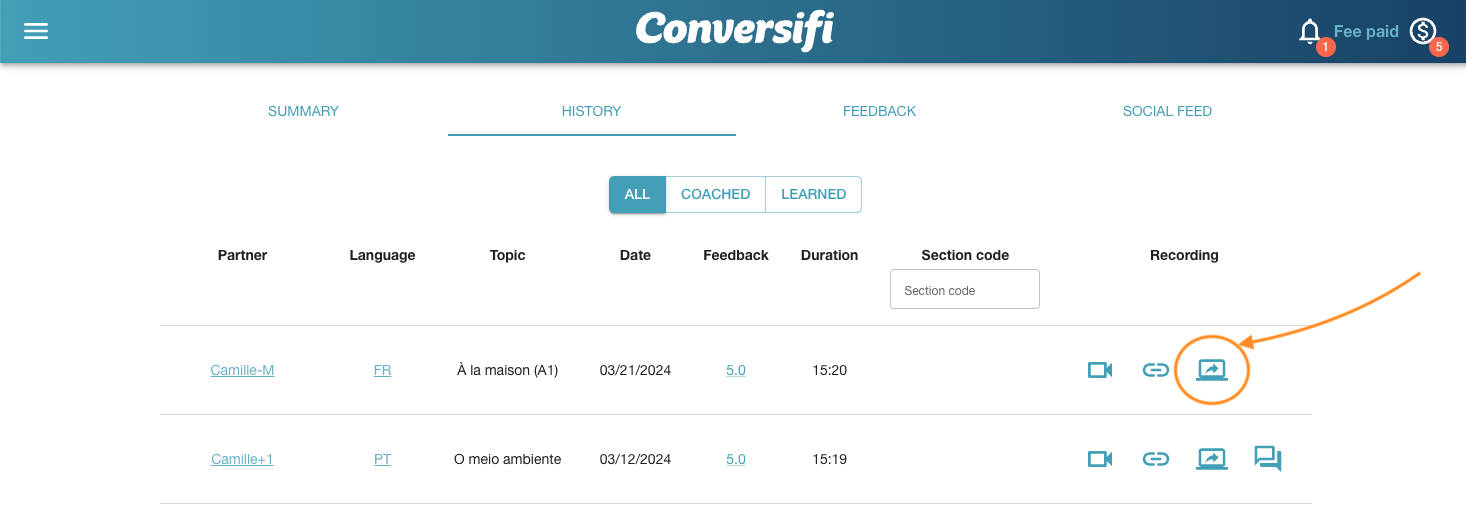Click the Recording column header
The height and width of the screenshot is (507, 1466).
(1184, 255)
